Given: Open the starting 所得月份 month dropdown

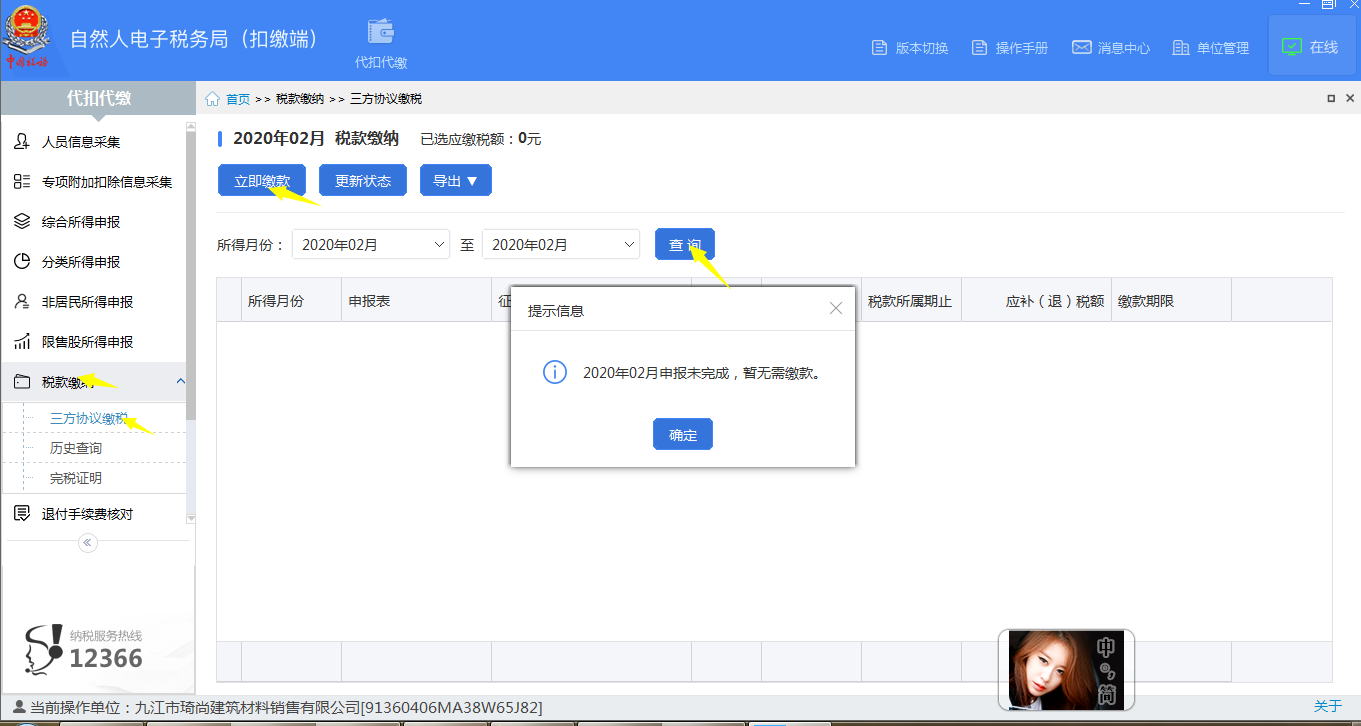Looking at the screenshot, I should click(x=370, y=244).
